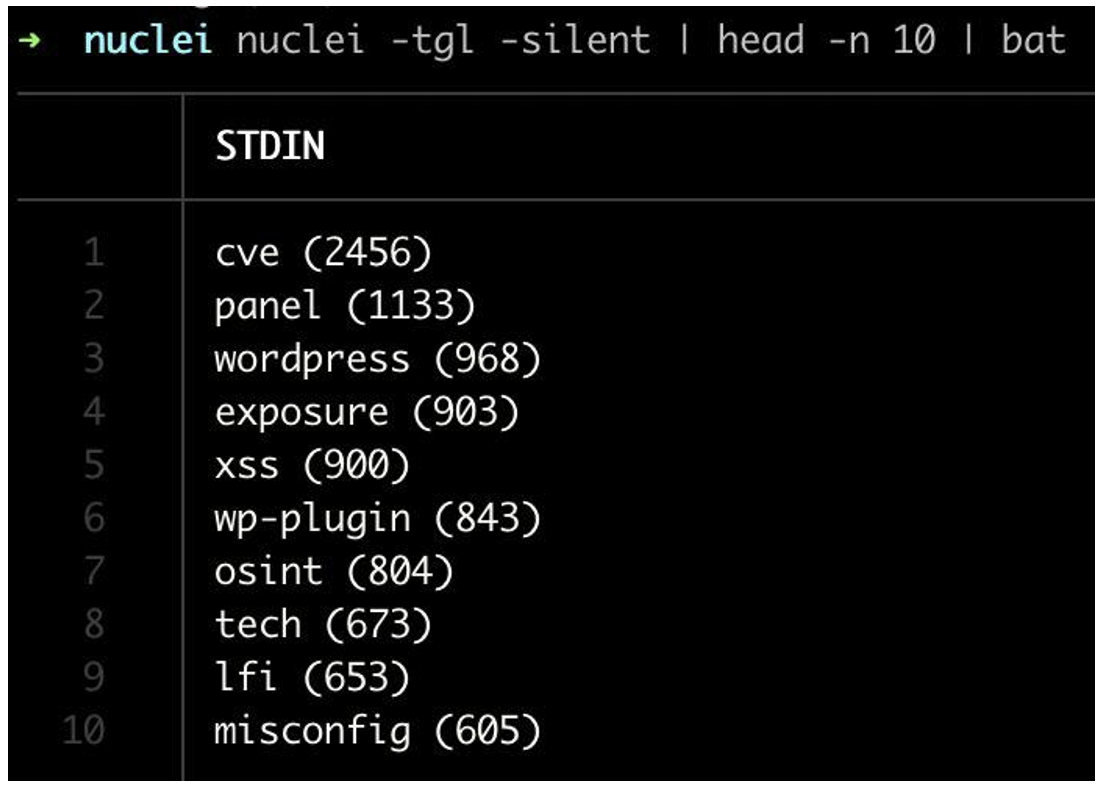Image resolution: width=1103 pixels, height=787 pixels.
Task: Click the head command in the pipeline
Action: [x=761, y=41]
